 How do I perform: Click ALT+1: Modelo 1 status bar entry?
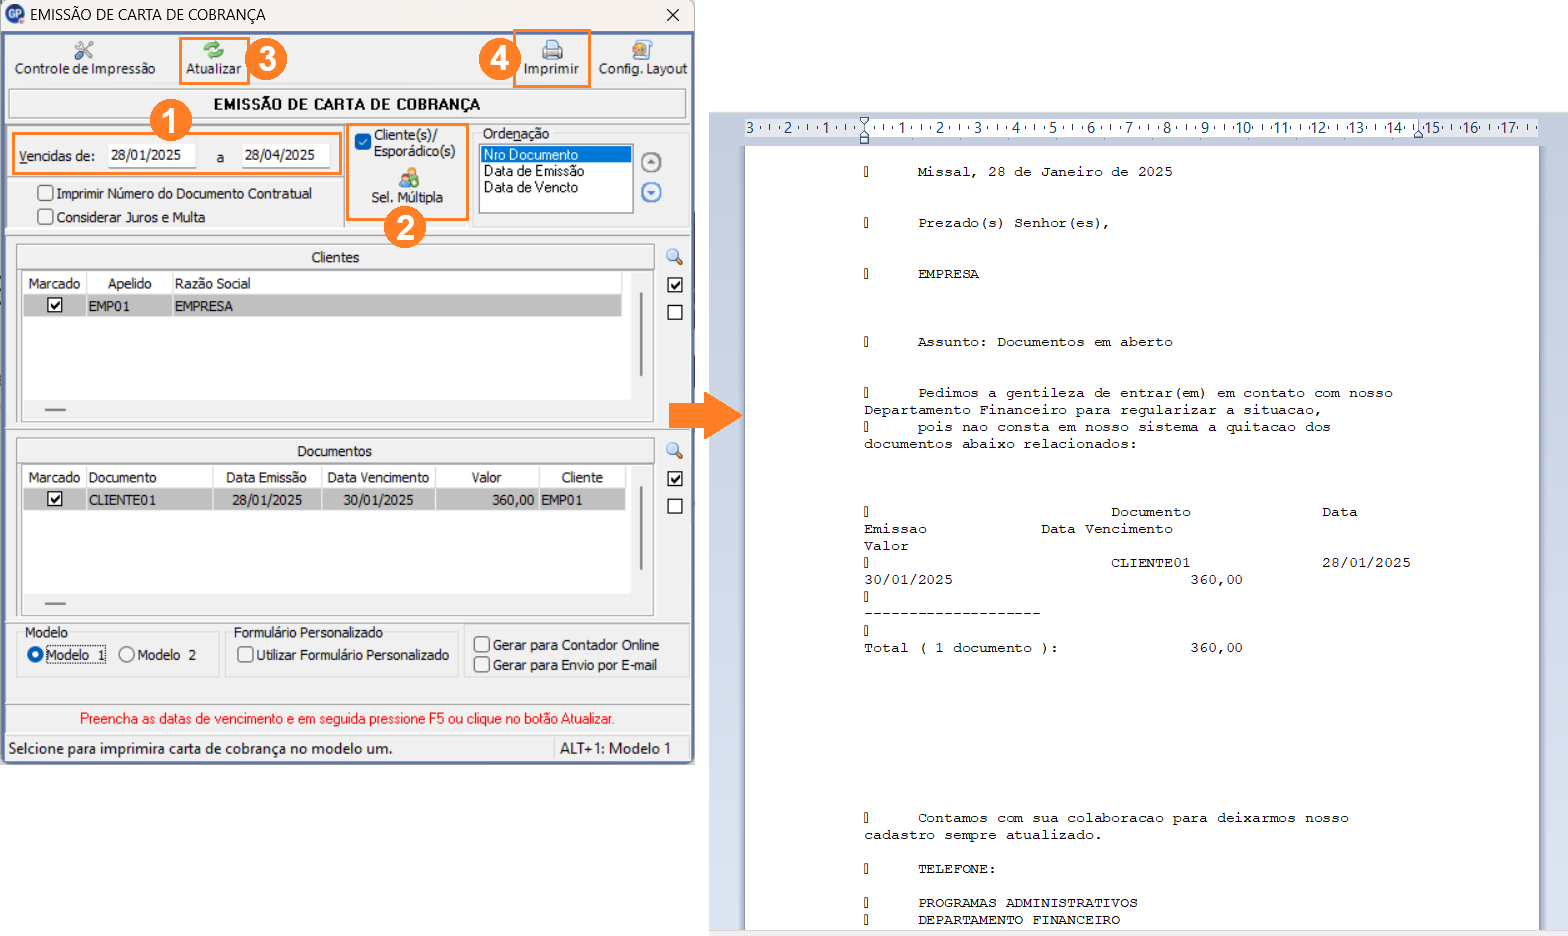coord(615,748)
